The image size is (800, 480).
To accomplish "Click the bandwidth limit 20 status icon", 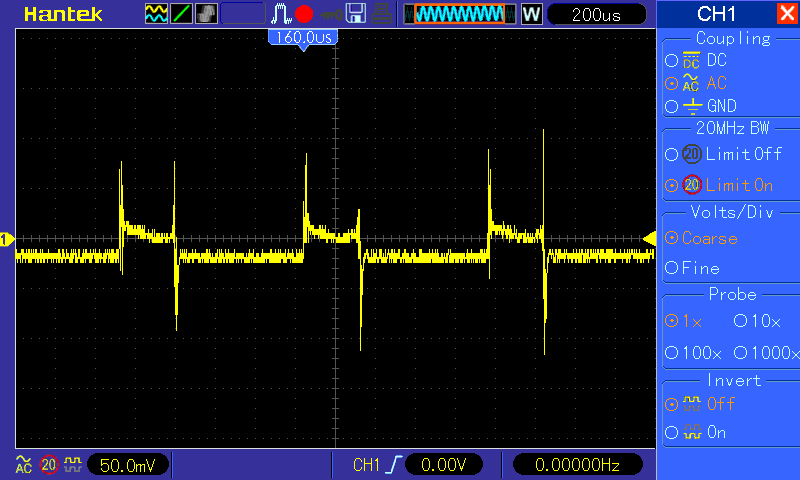I will (49, 465).
